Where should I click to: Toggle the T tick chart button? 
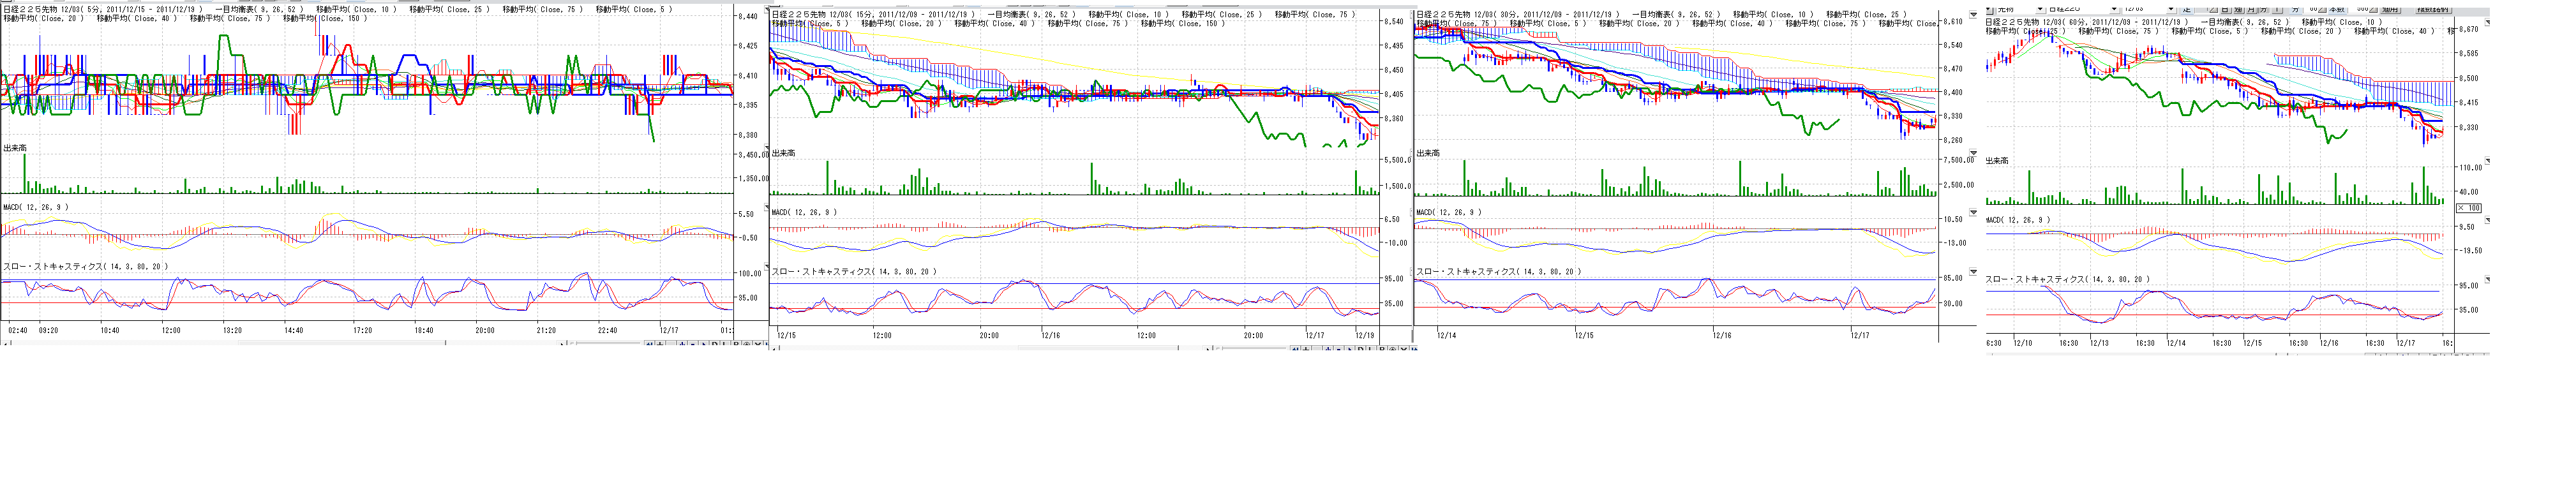[x=2277, y=9]
